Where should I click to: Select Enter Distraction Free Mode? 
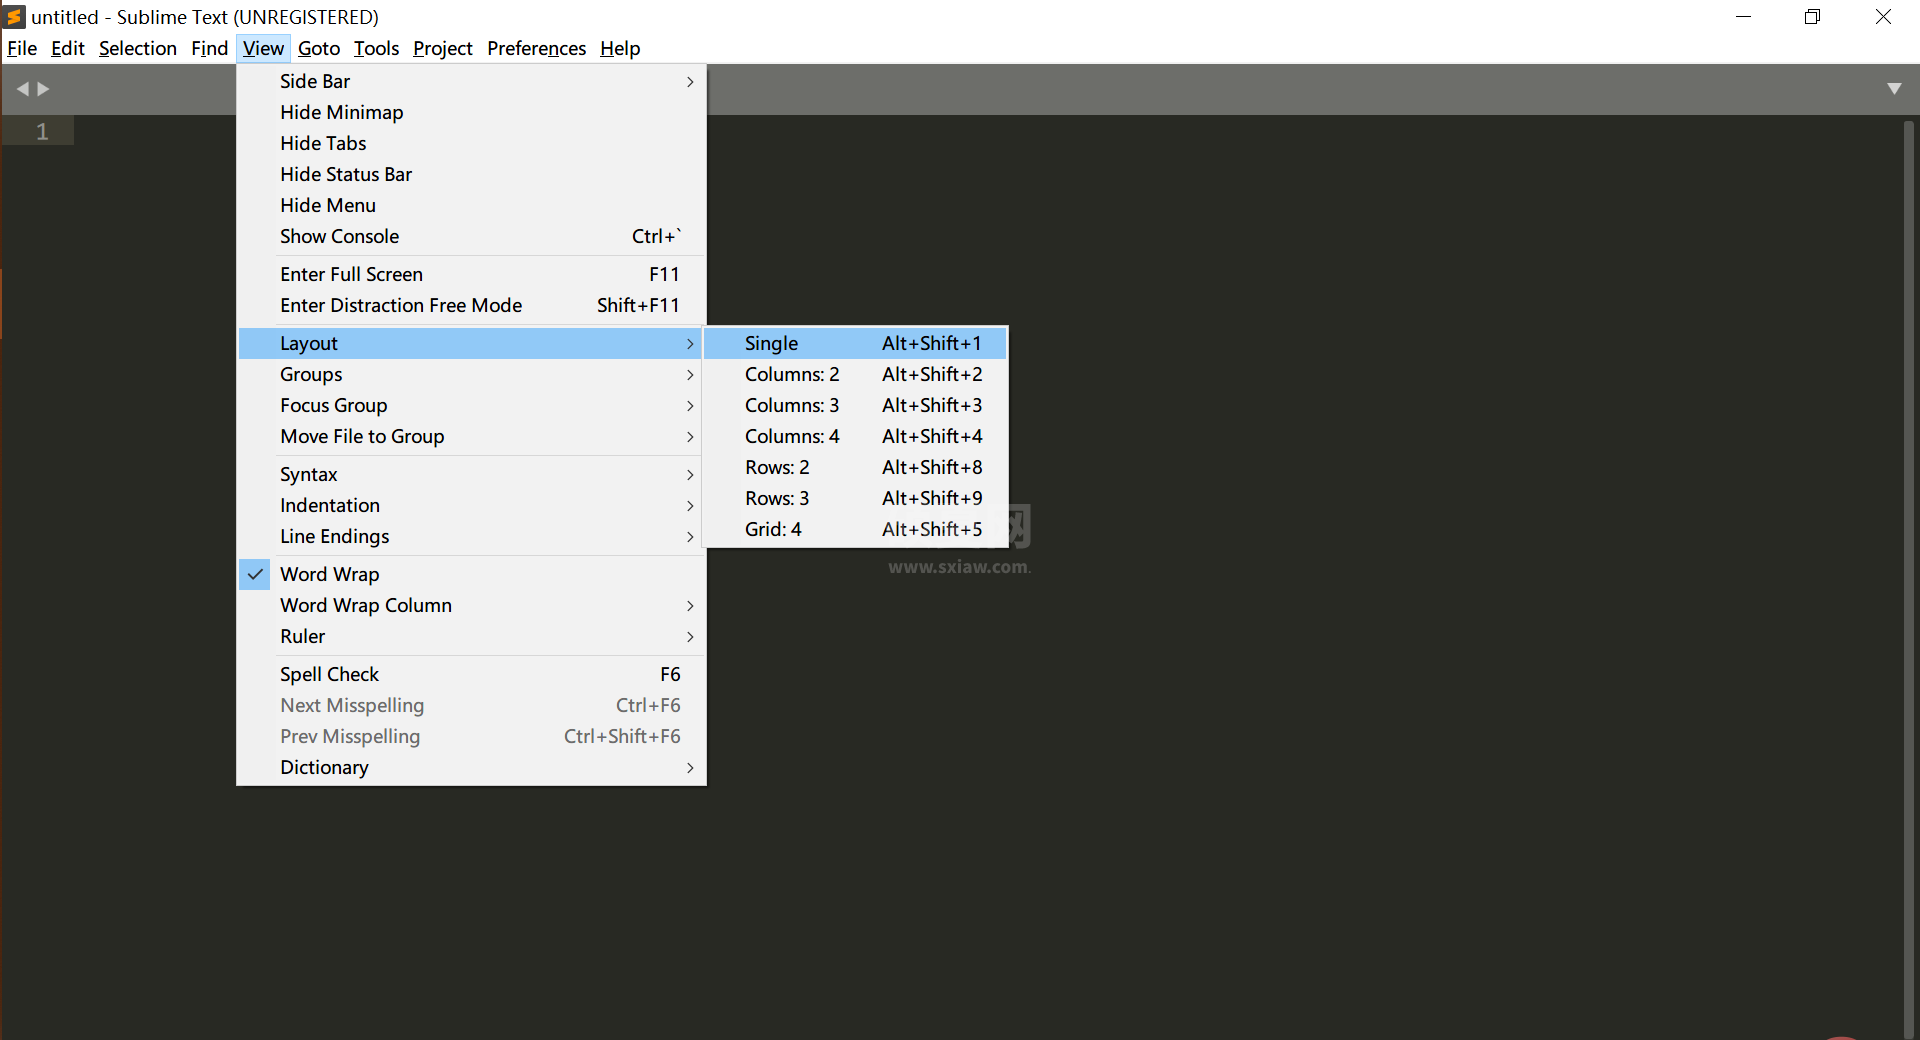click(x=472, y=305)
